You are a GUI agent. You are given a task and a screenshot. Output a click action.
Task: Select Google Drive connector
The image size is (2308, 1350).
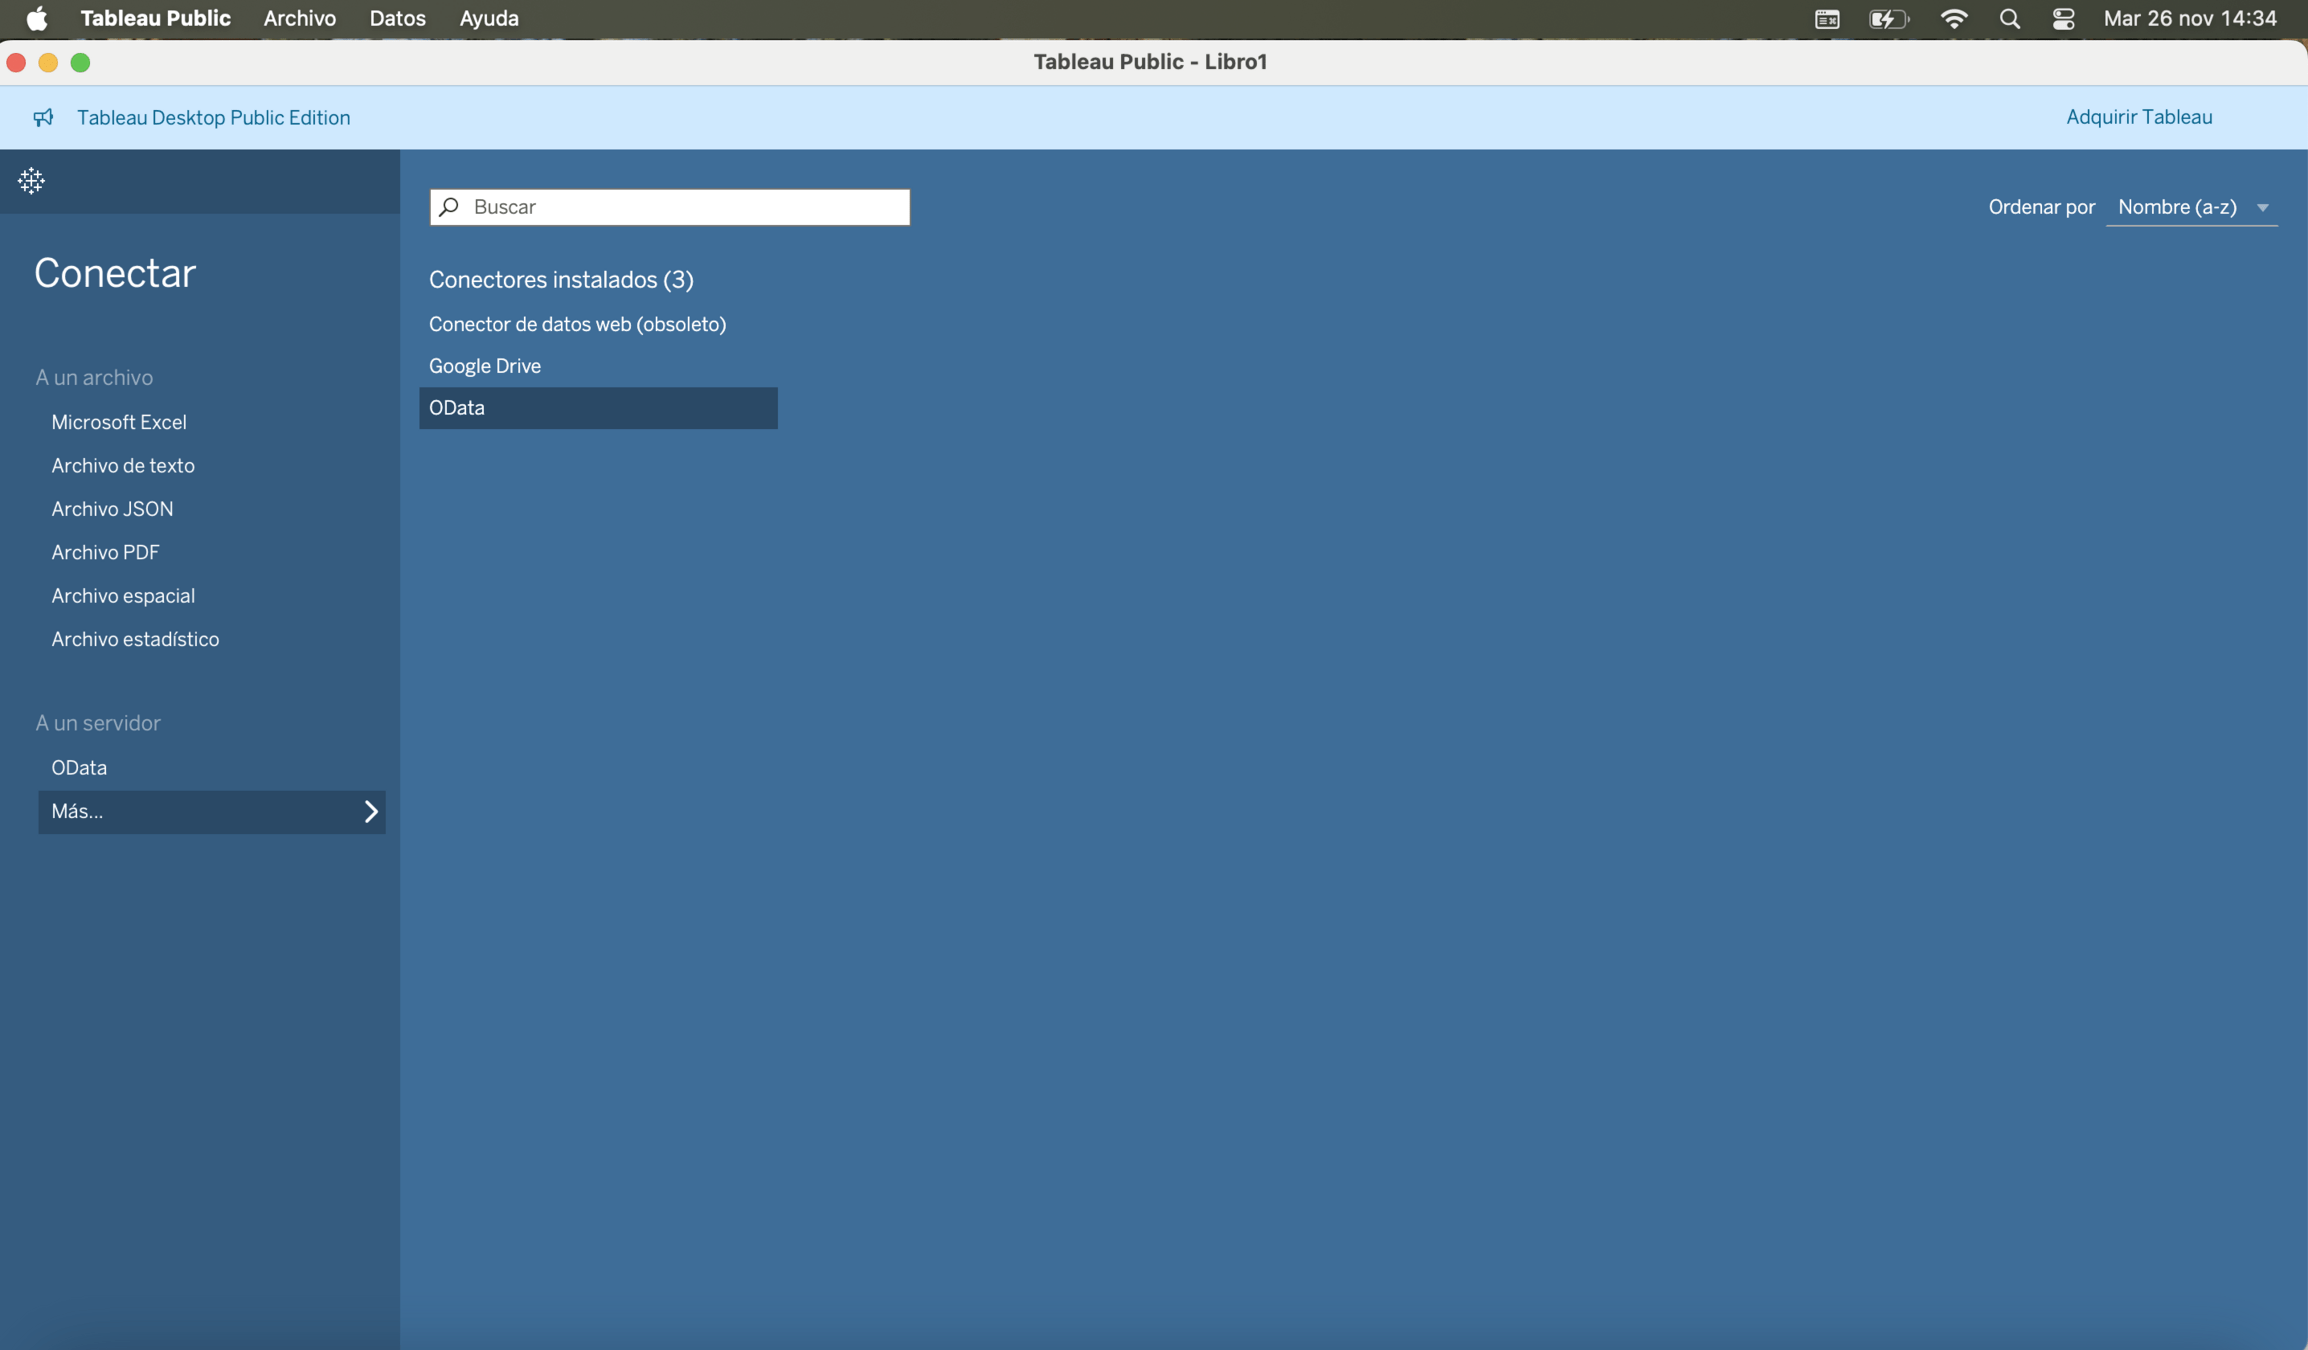point(485,366)
